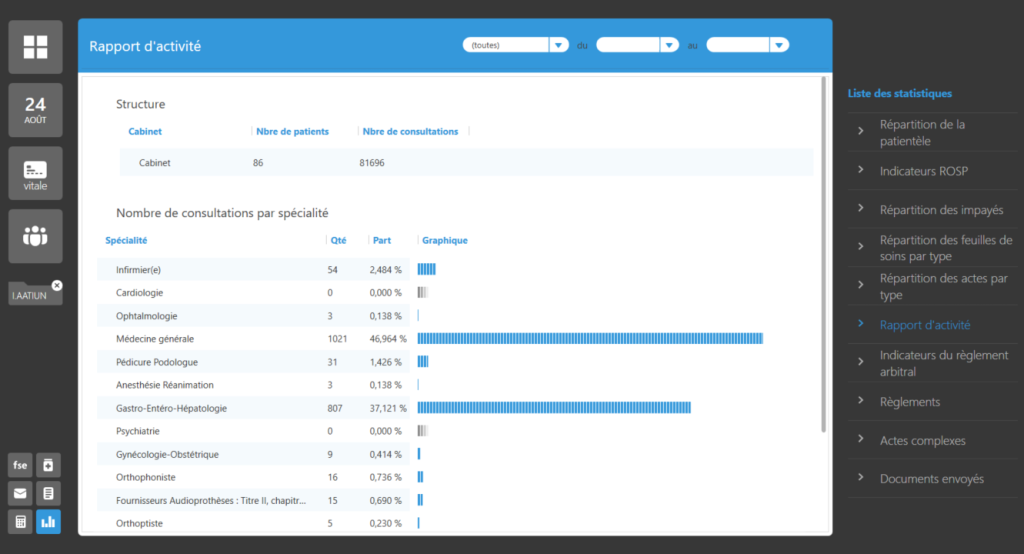Select the bar chart statistics icon
Screen dimensions: 1024x554
[x=48, y=521]
